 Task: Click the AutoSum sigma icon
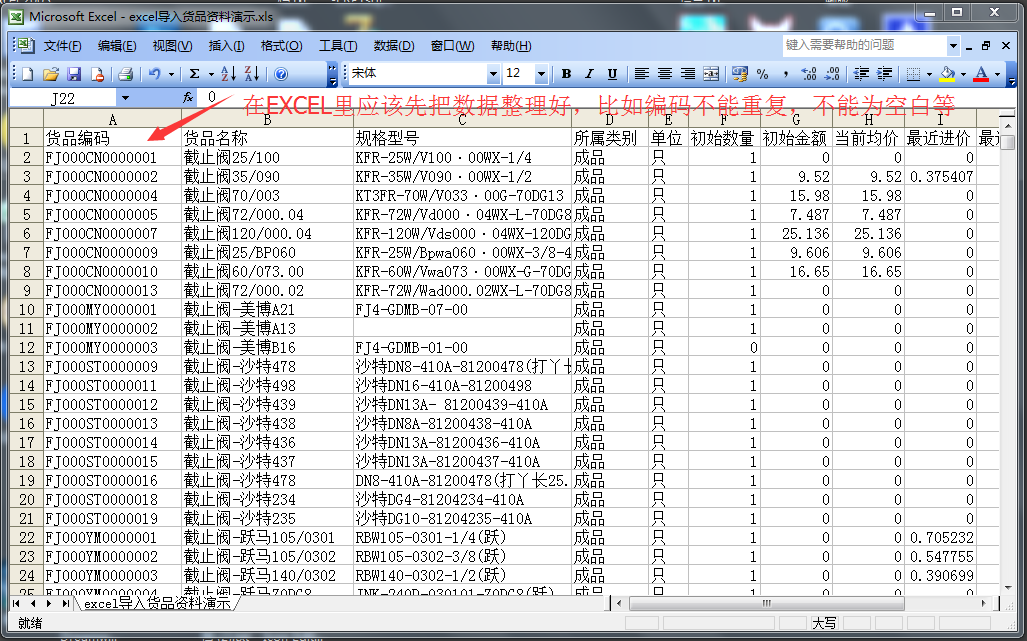(195, 74)
